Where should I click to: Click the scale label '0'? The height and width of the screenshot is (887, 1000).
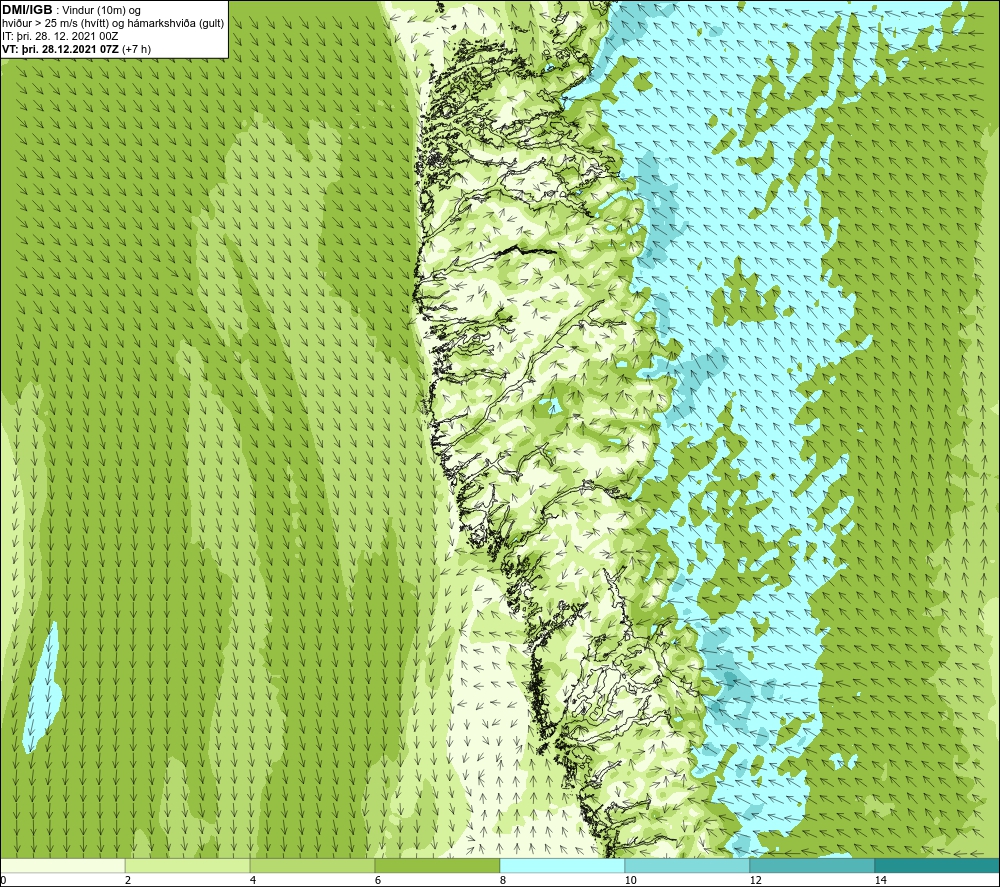(3, 880)
